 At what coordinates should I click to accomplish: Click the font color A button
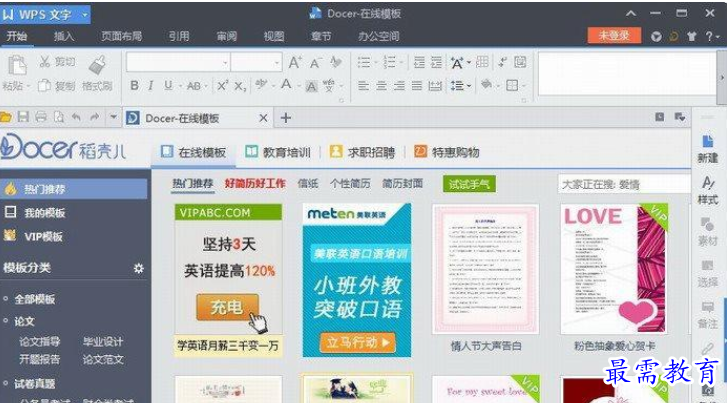287,85
